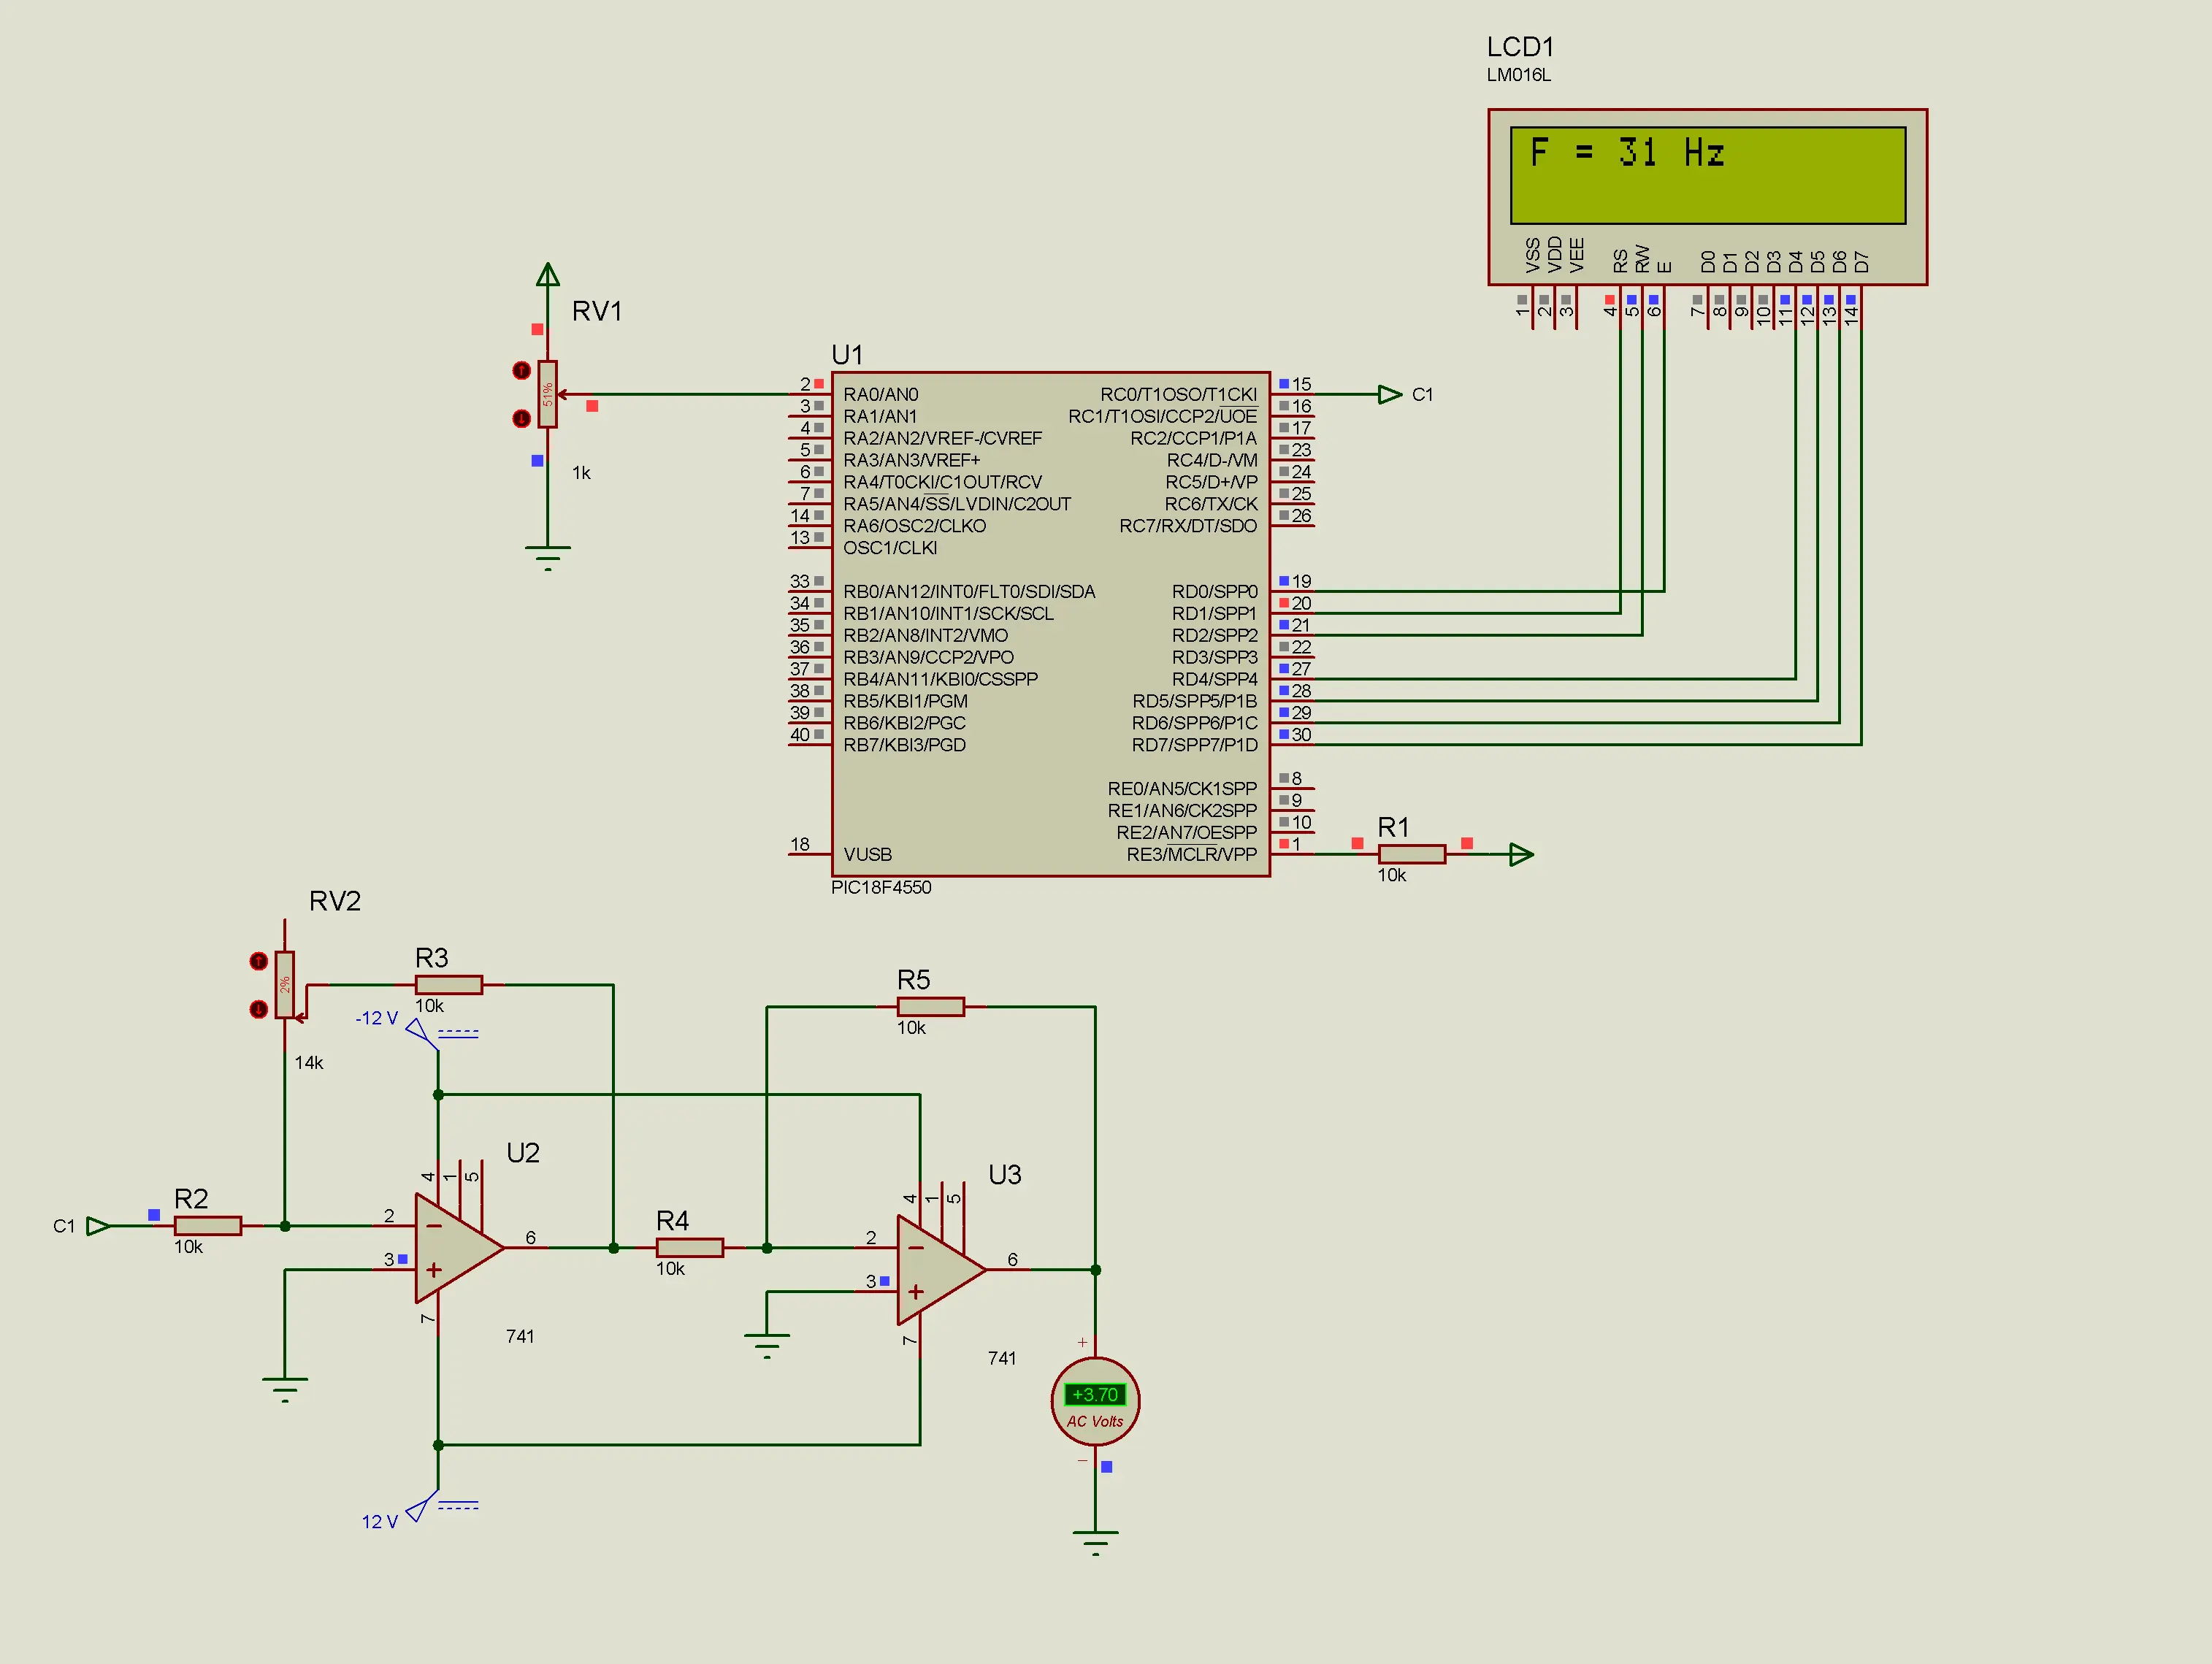Image resolution: width=2212 pixels, height=1664 pixels.
Task: Select resistor R3 symbol
Action: coord(449,985)
